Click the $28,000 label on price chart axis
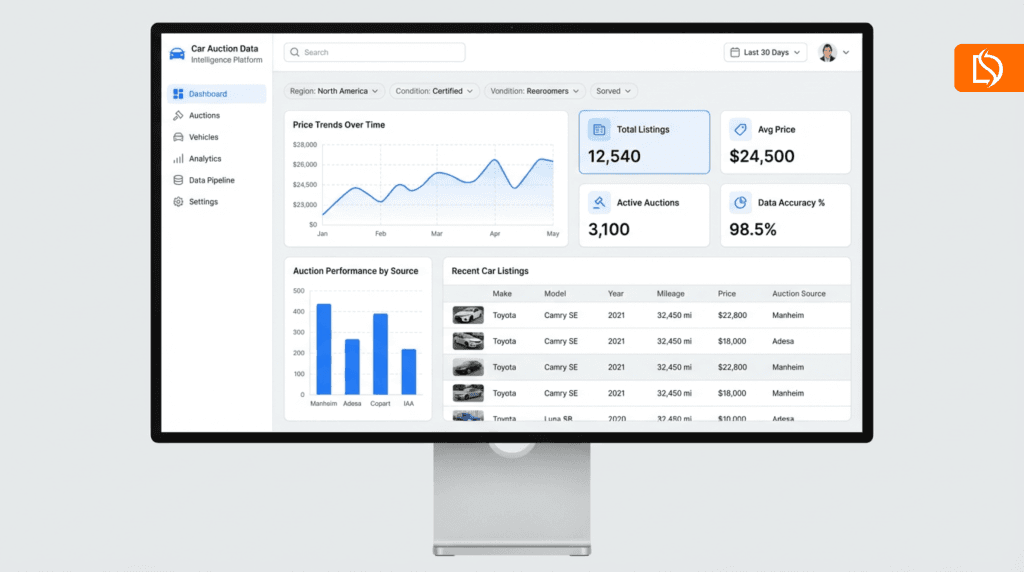The height and width of the screenshot is (572, 1024). click(x=304, y=145)
